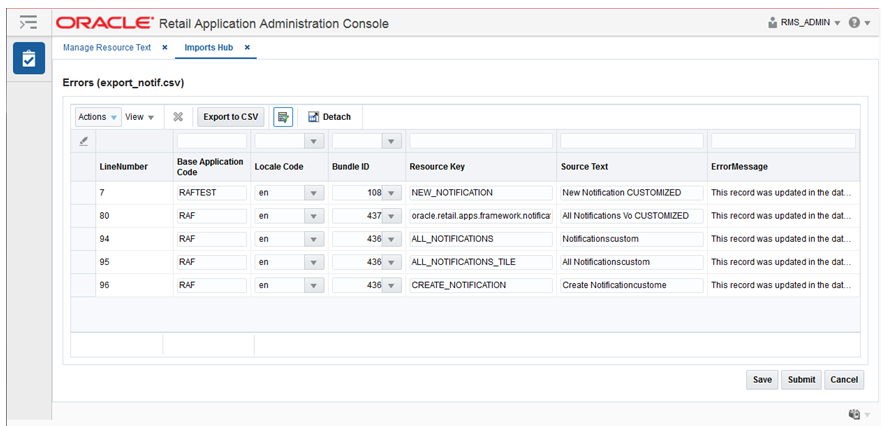Image resolution: width=883 pixels, height=426 pixels.
Task: Click the Base Application Code column header
Action: (x=210, y=167)
